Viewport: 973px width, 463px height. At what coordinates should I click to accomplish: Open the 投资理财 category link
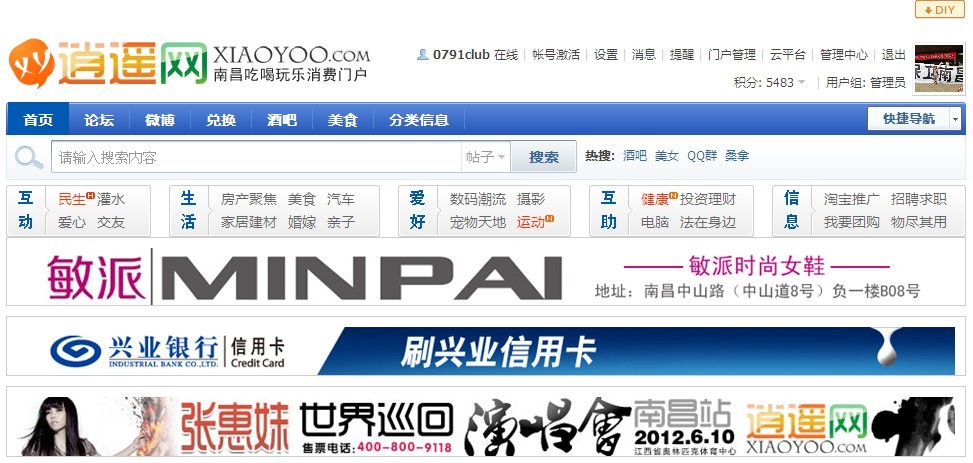708,199
